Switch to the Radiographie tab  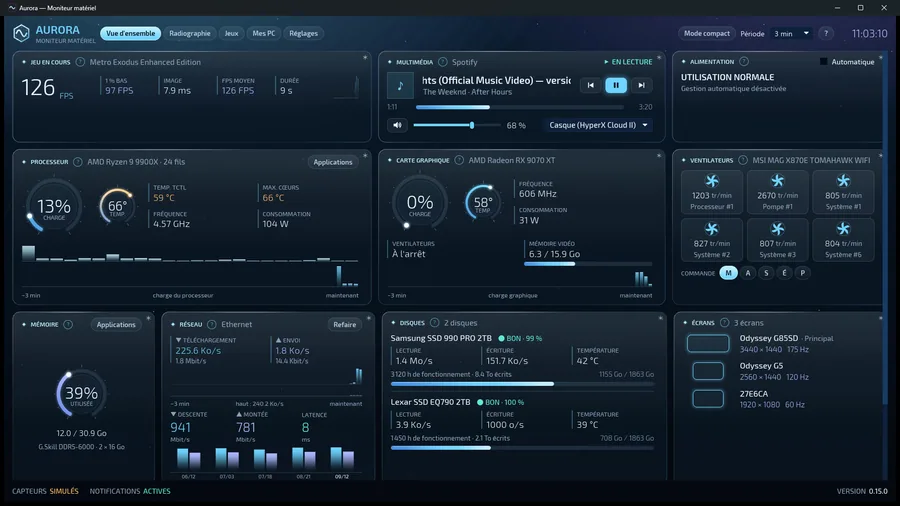189,33
